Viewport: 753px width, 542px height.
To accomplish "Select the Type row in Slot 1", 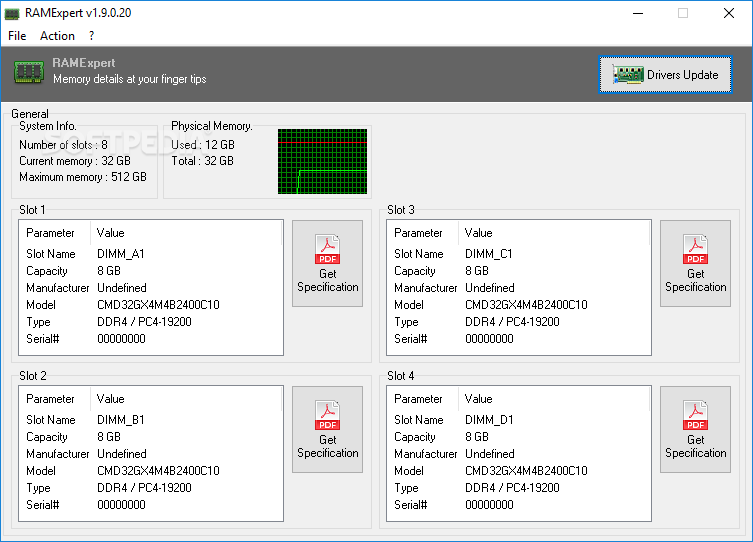I will 150,322.
